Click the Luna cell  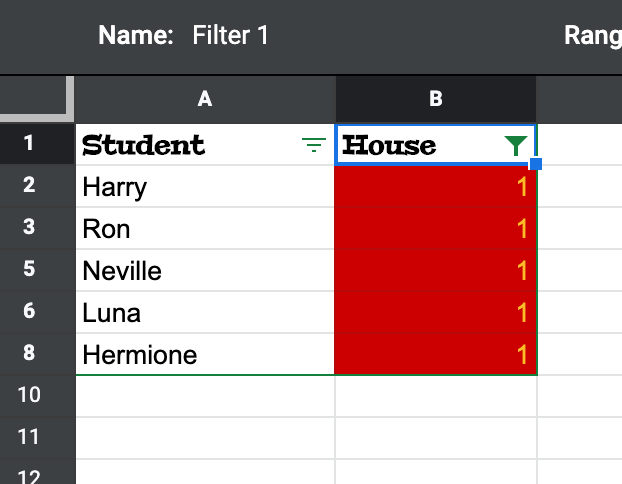point(205,313)
